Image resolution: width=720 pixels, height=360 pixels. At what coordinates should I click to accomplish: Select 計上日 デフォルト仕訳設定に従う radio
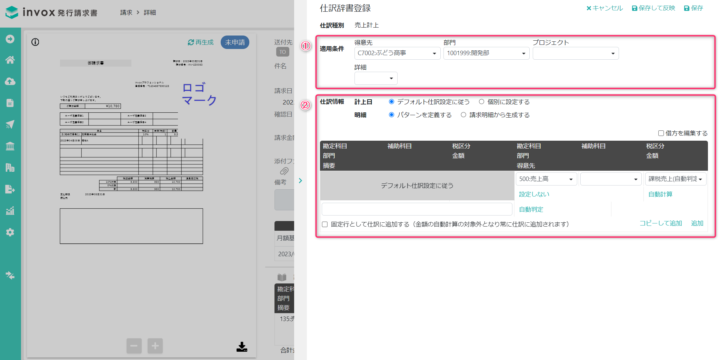(392, 101)
